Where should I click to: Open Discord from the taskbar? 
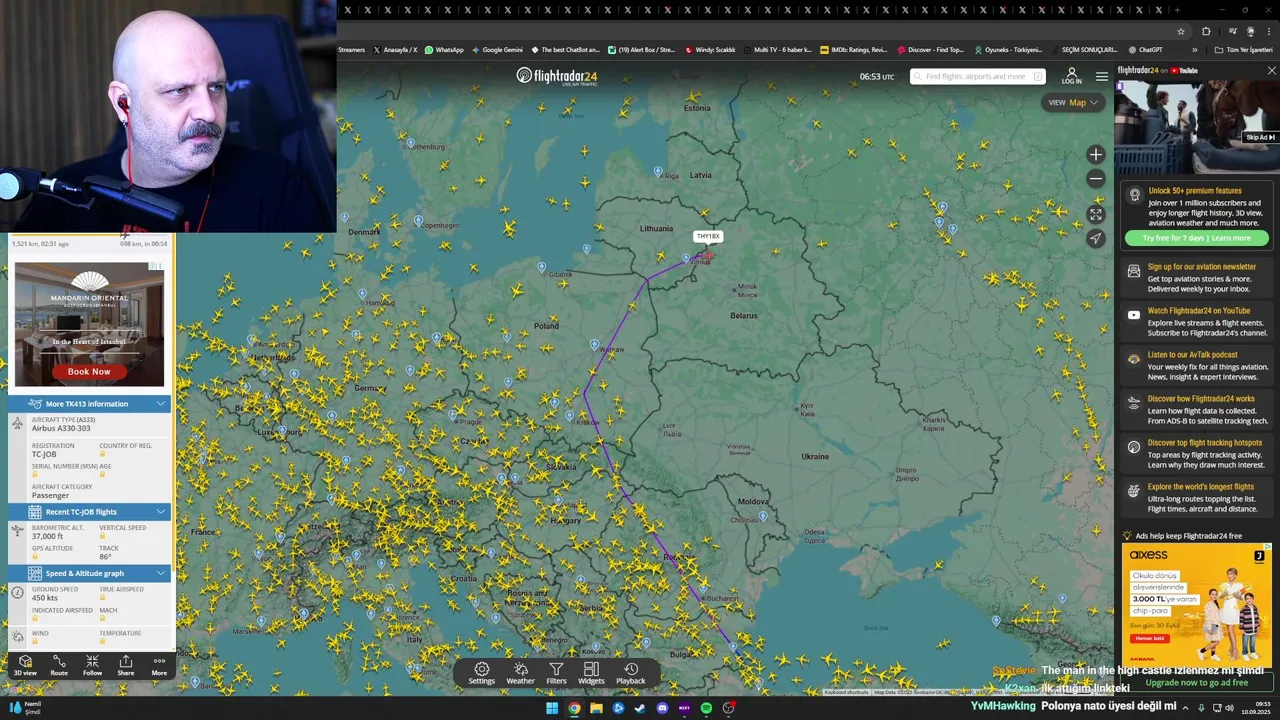[x=662, y=708]
